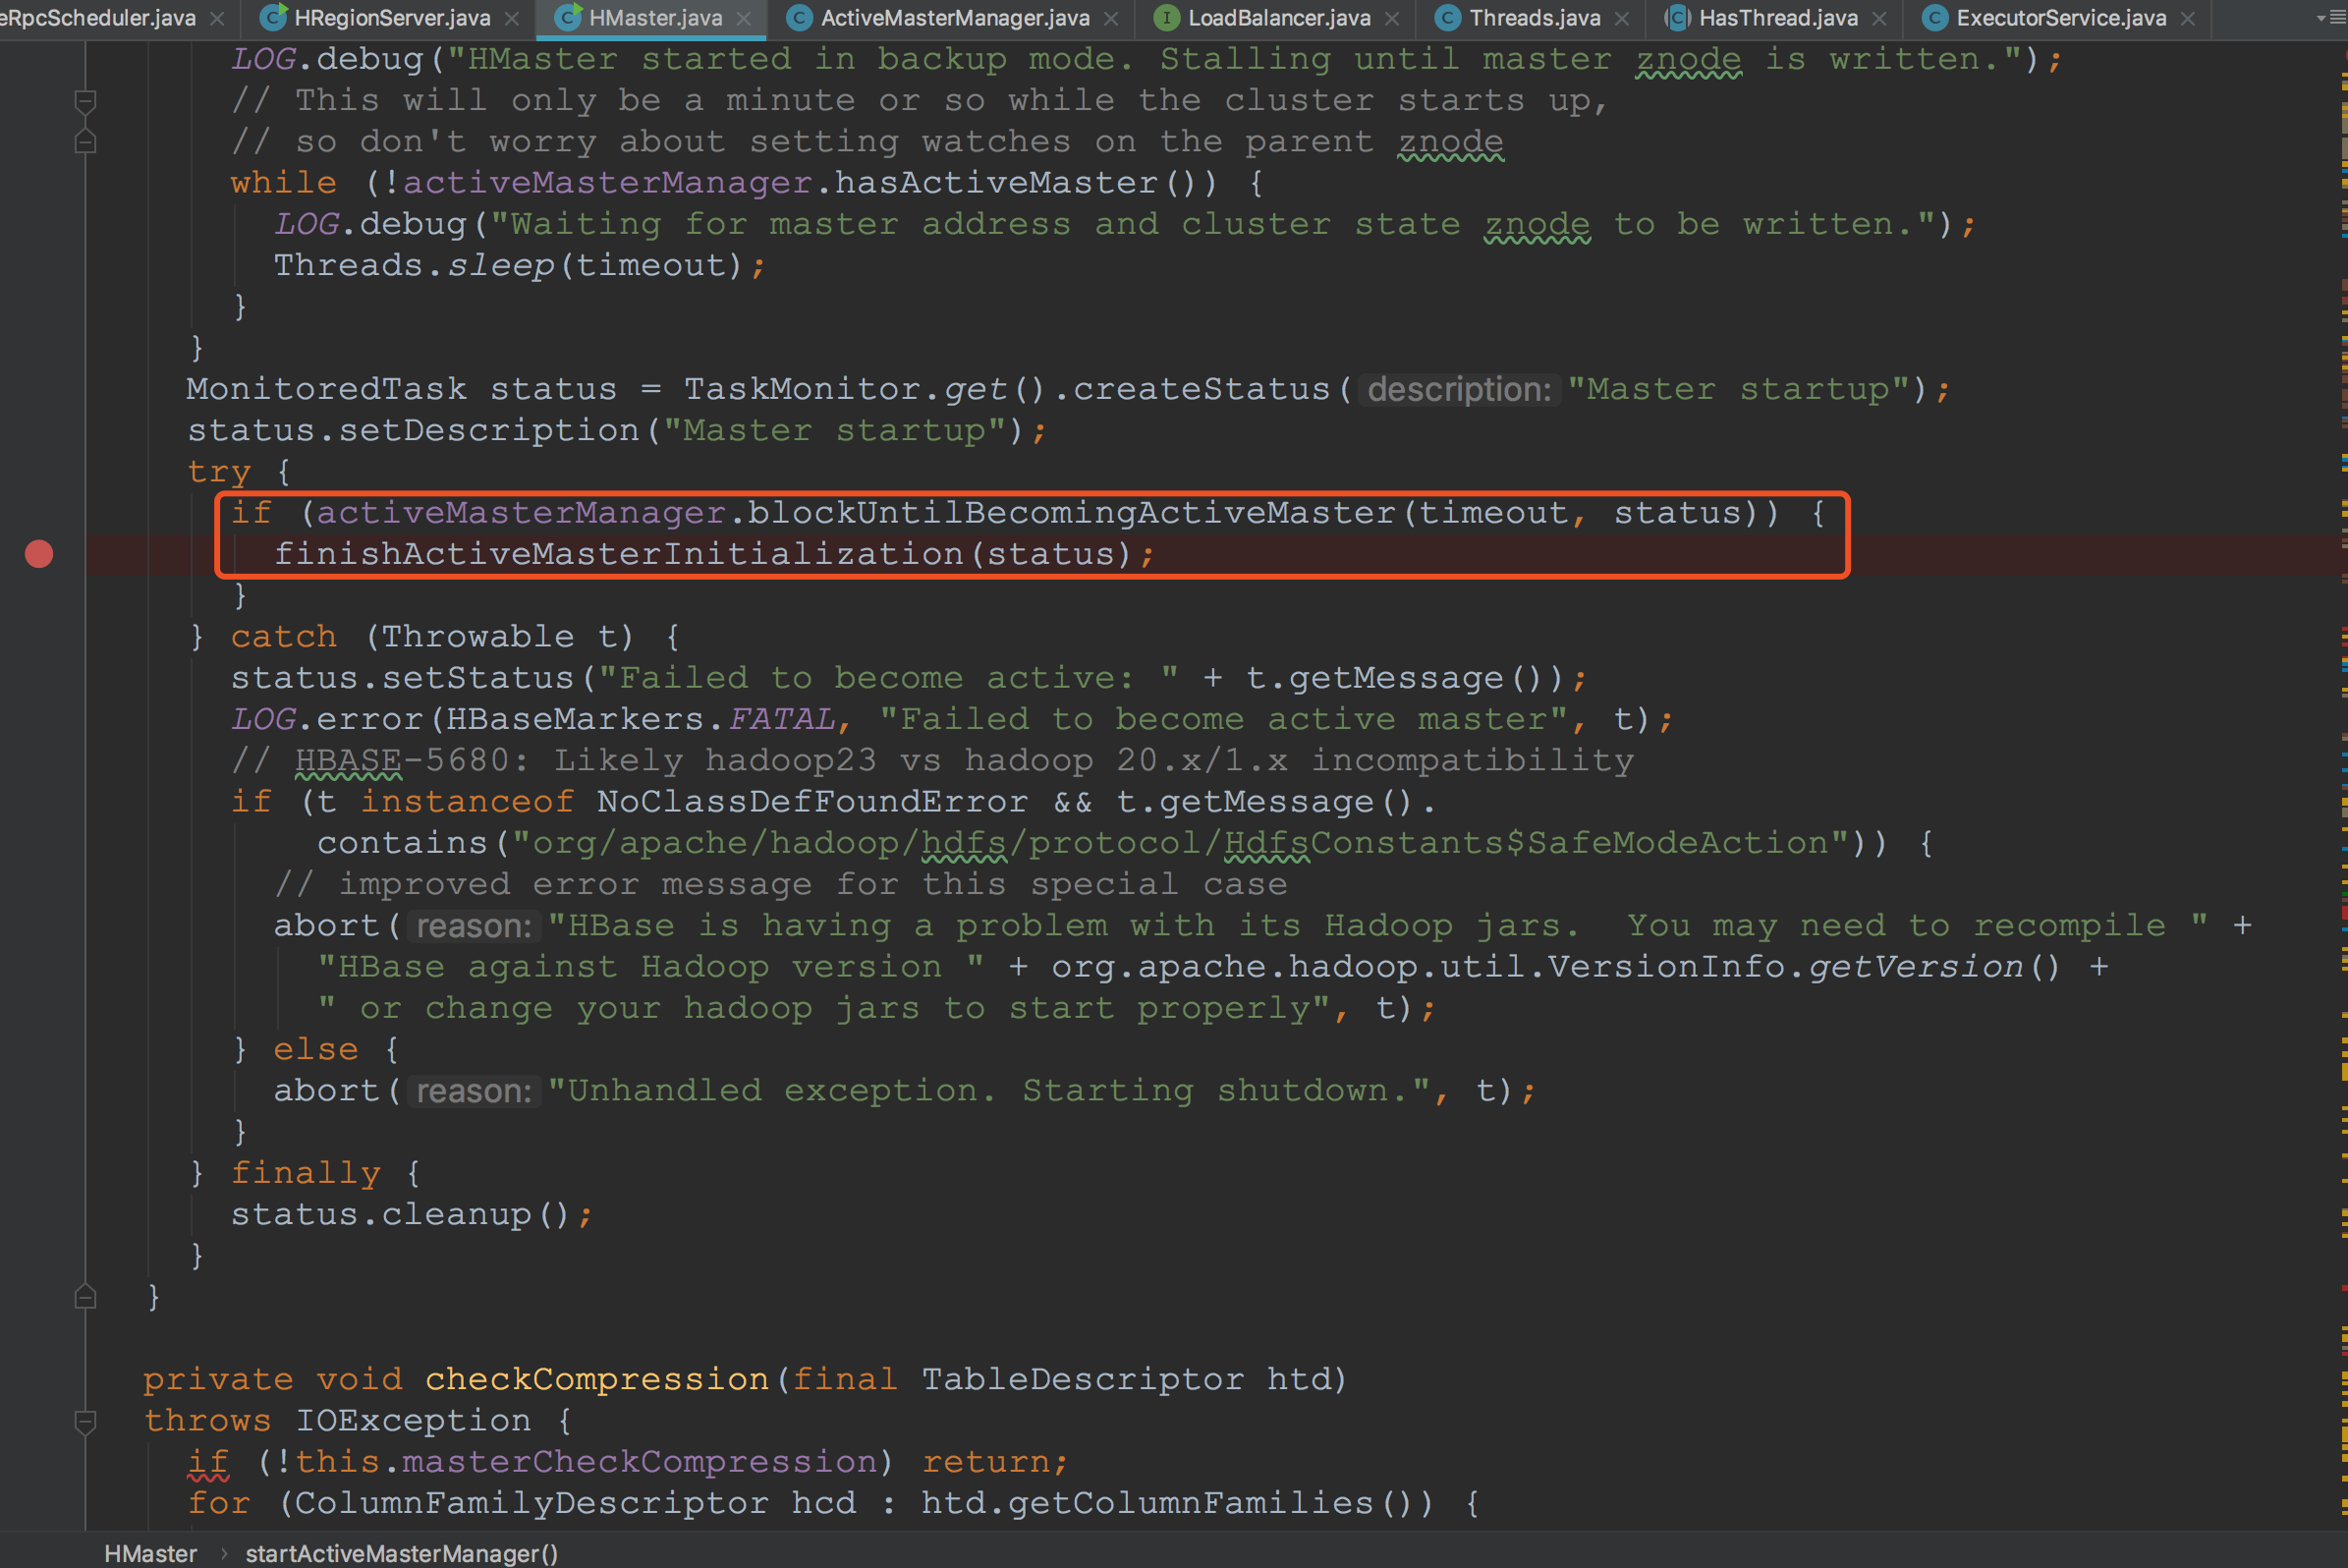Close the HMaster.java tab
Image resolution: width=2348 pixels, height=1568 pixels.
743,18
